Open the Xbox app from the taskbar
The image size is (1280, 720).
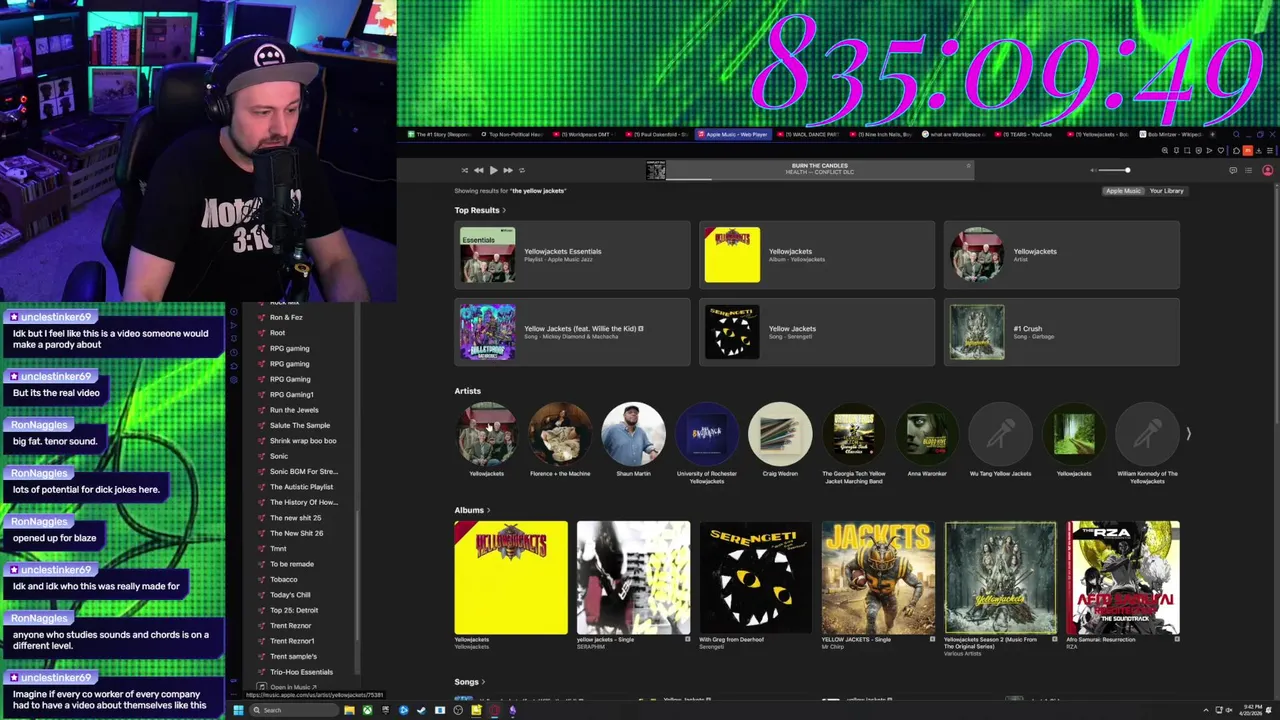point(368,710)
